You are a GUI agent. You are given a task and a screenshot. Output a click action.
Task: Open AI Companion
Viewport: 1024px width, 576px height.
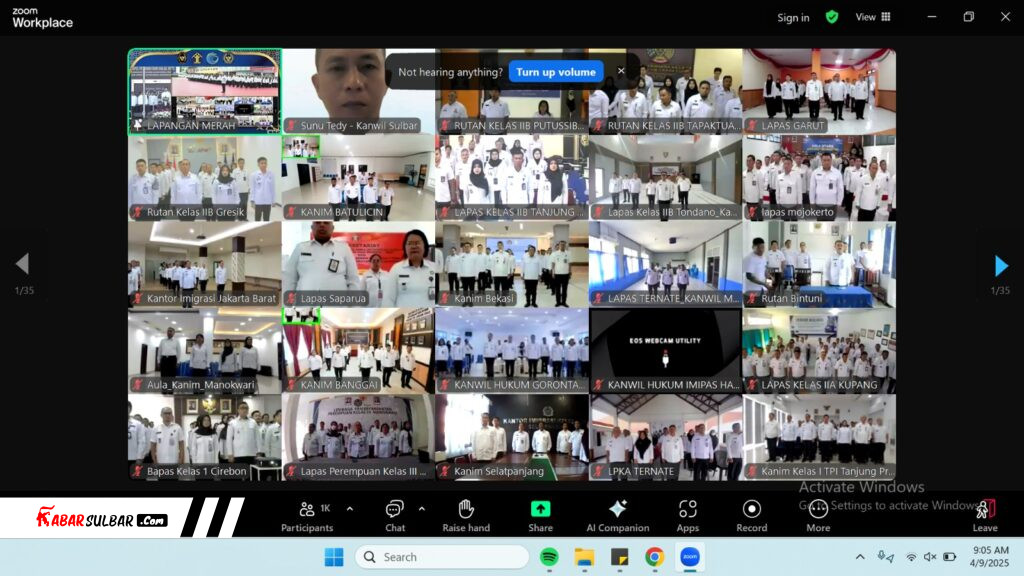(x=617, y=515)
